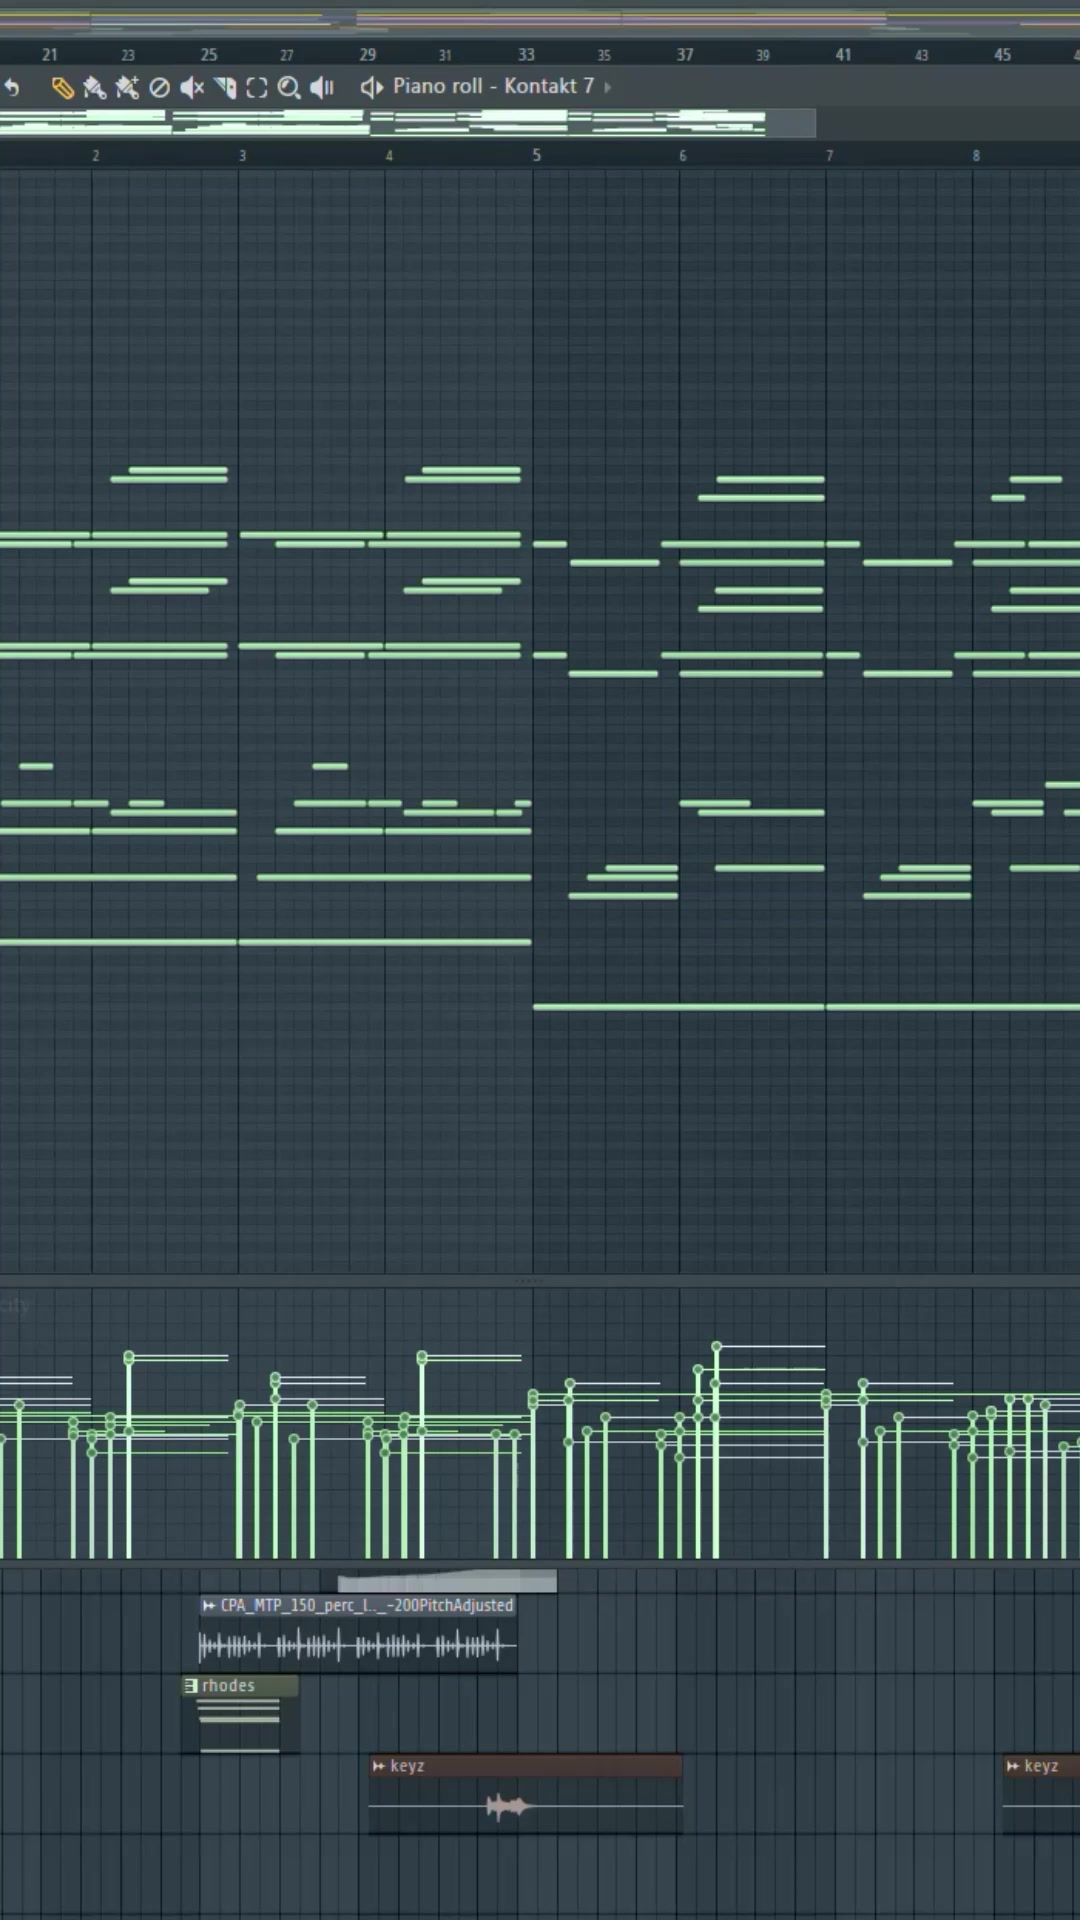Select the Mute notes tool

192,88
